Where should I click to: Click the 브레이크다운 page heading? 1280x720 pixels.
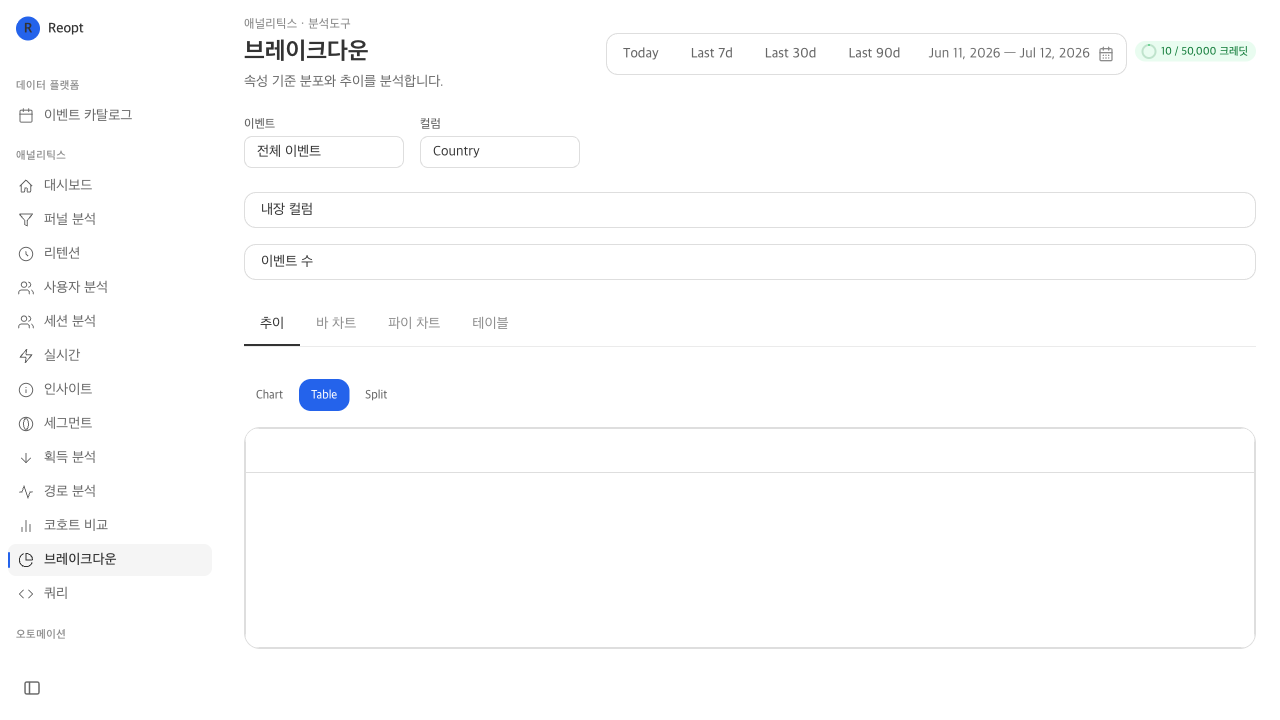(x=306, y=50)
